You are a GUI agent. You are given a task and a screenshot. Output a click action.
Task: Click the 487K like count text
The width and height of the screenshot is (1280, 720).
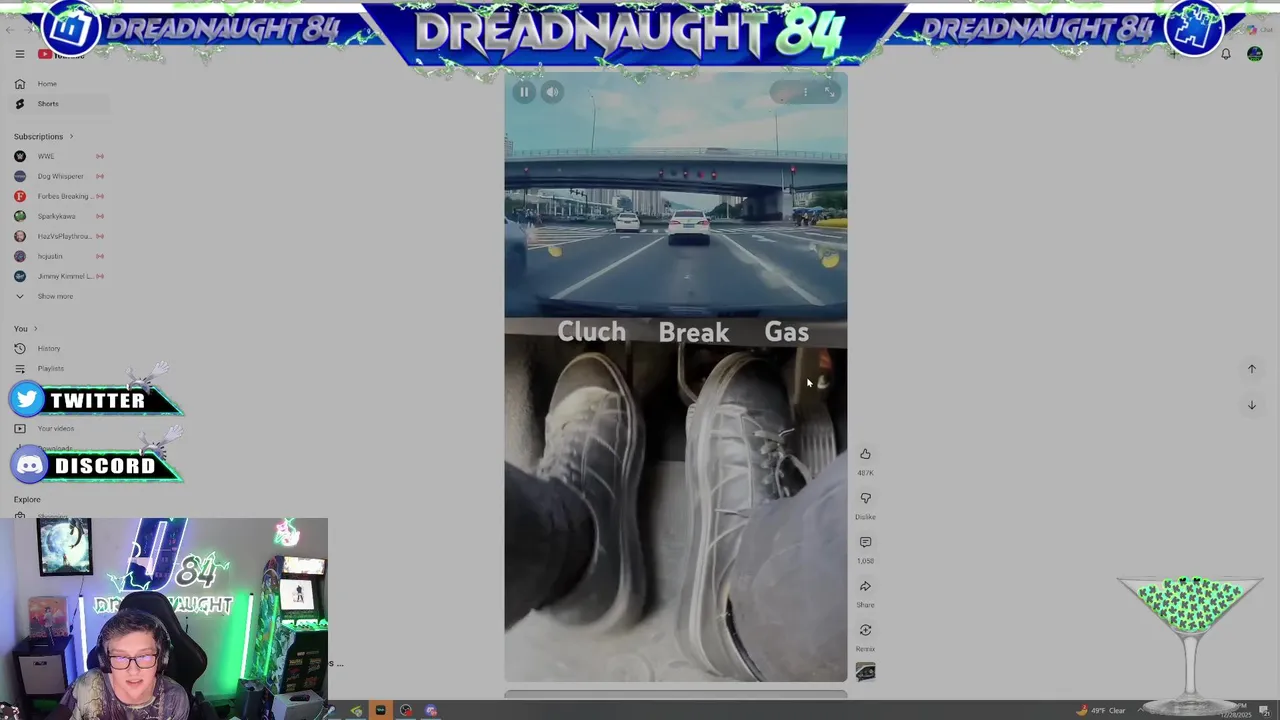(865, 473)
